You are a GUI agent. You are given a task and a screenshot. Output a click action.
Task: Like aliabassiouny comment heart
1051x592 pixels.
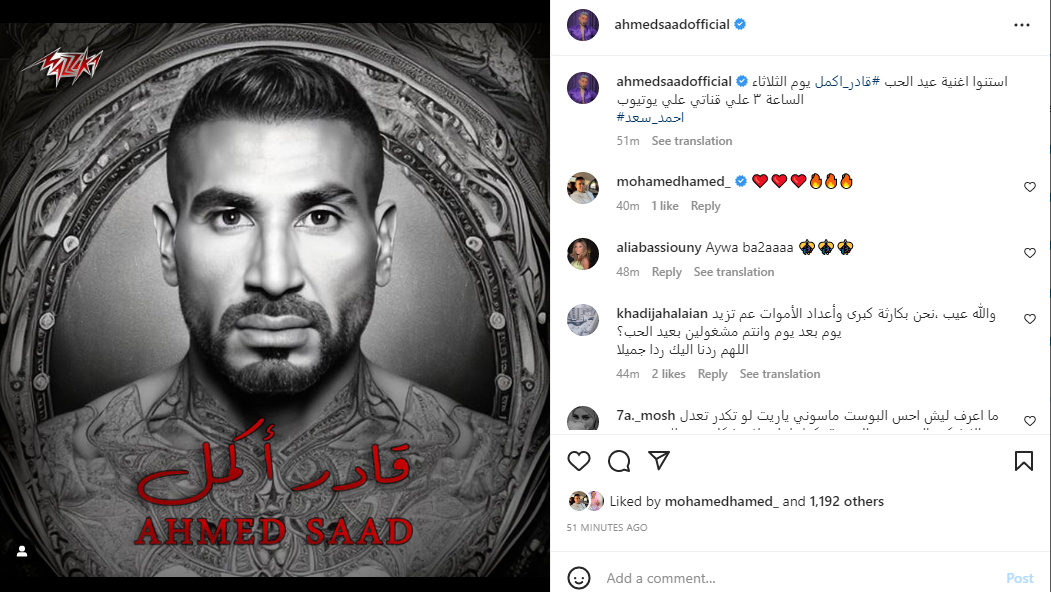tap(1030, 253)
